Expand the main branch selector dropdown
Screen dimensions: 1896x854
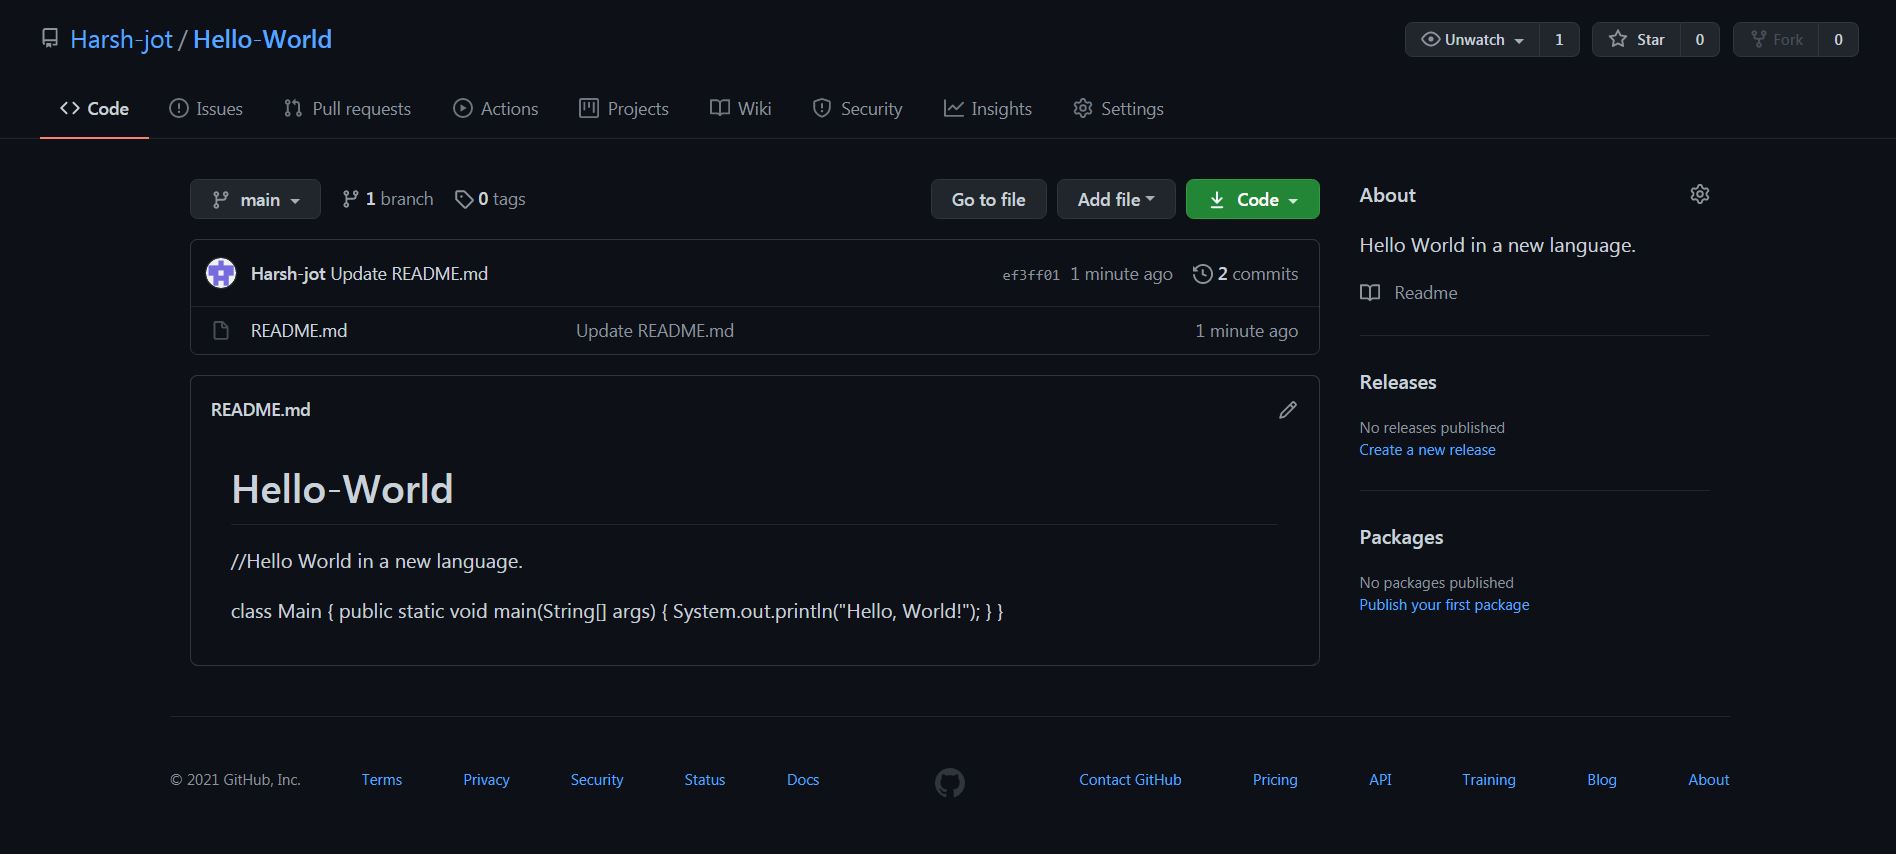[255, 199]
